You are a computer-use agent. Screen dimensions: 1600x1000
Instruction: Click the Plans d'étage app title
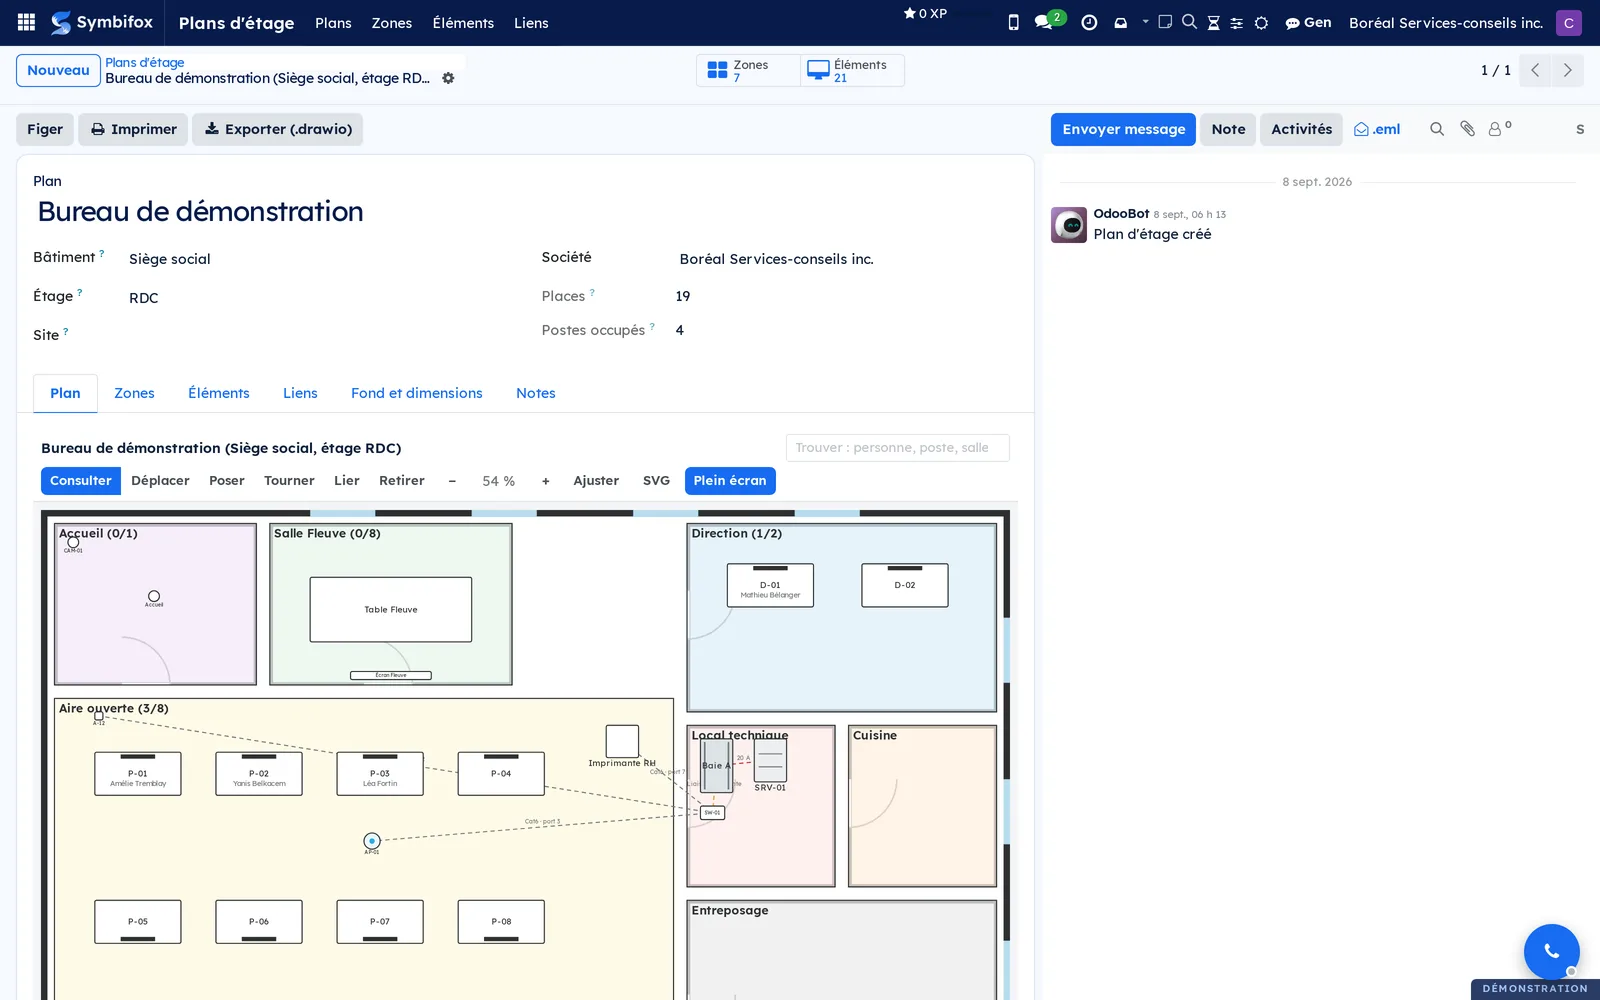pos(236,22)
